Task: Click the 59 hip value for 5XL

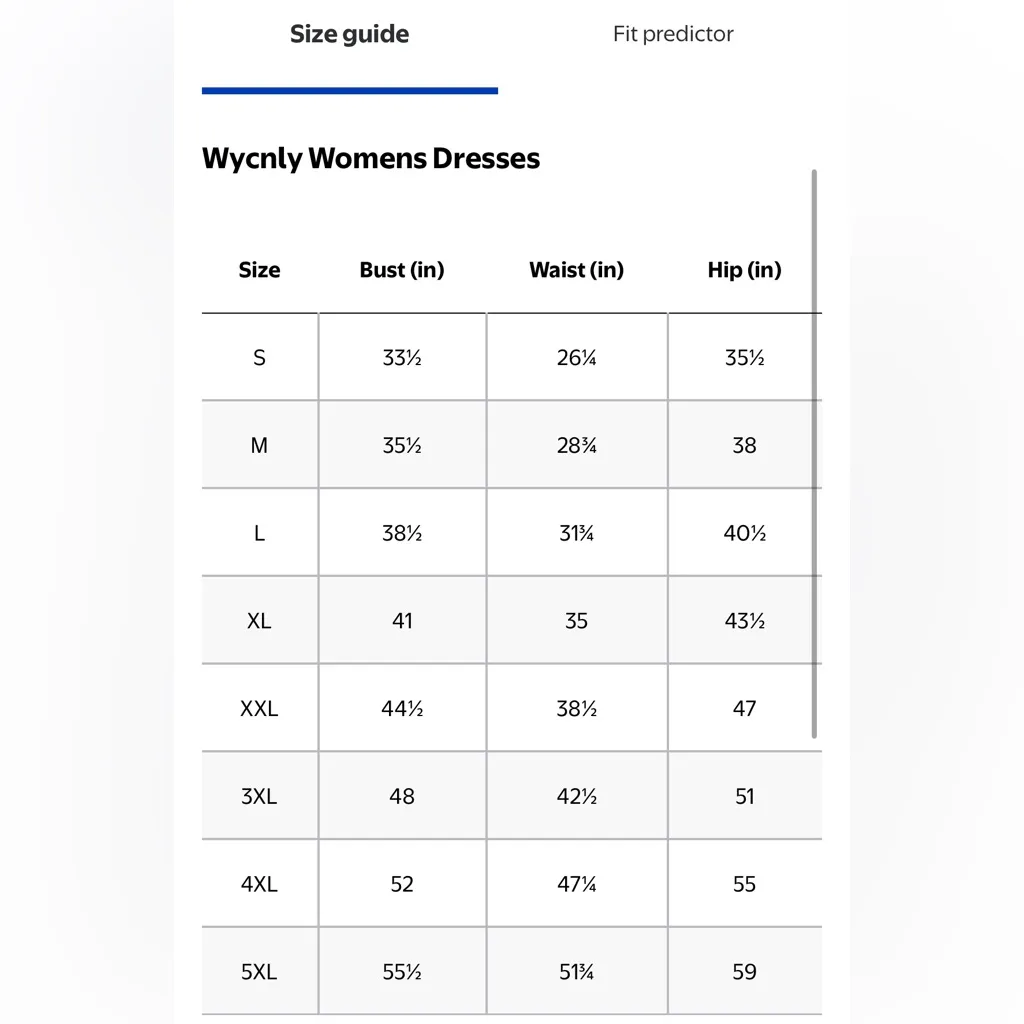Action: tap(744, 972)
